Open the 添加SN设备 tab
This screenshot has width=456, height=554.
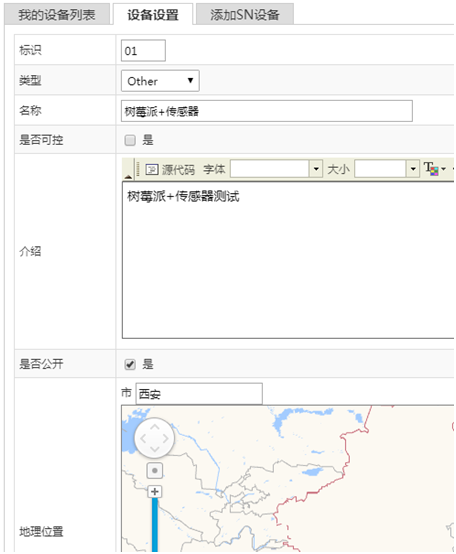tap(245, 14)
